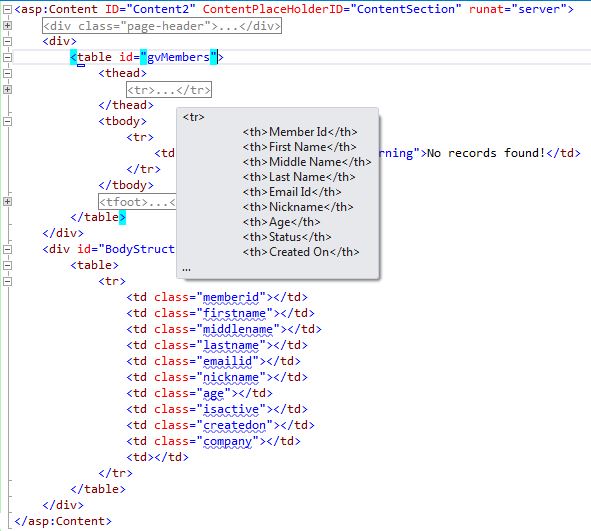Click Status header in tooltip

point(287,237)
